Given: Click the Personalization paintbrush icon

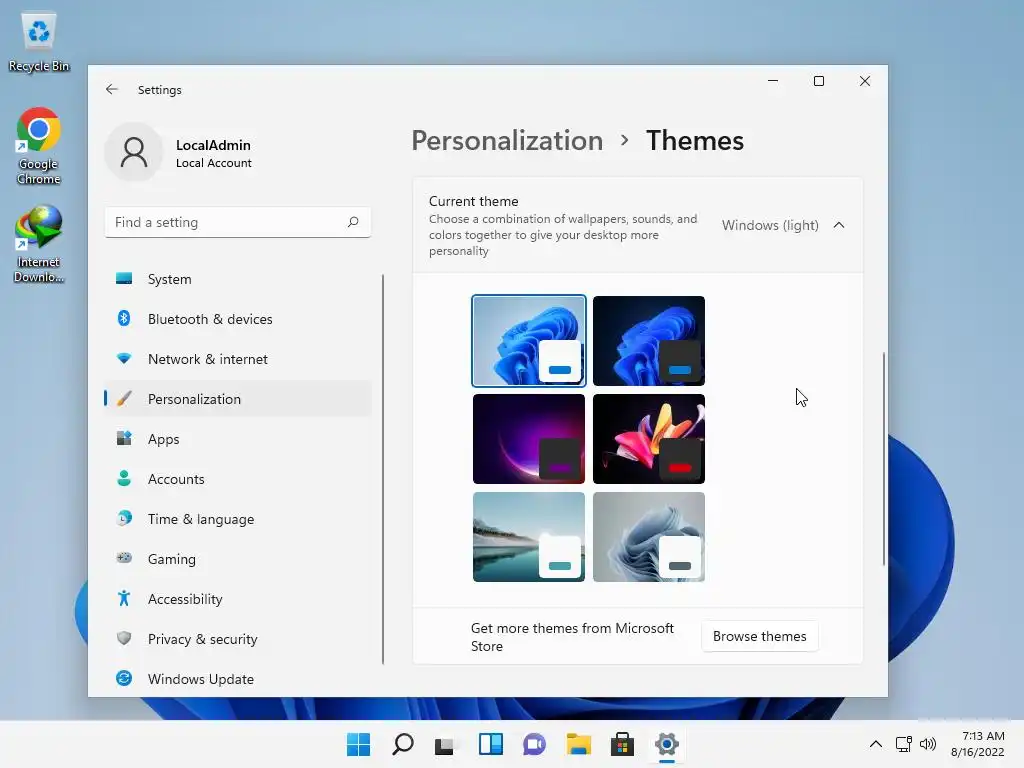Looking at the screenshot, I should (123, 398).
